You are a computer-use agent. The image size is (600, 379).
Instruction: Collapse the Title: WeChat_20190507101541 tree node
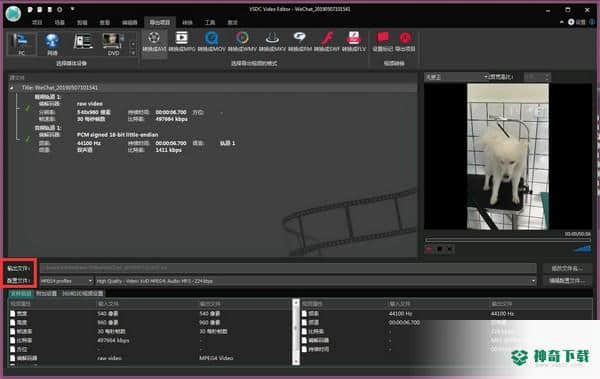[x=12, y=88]
